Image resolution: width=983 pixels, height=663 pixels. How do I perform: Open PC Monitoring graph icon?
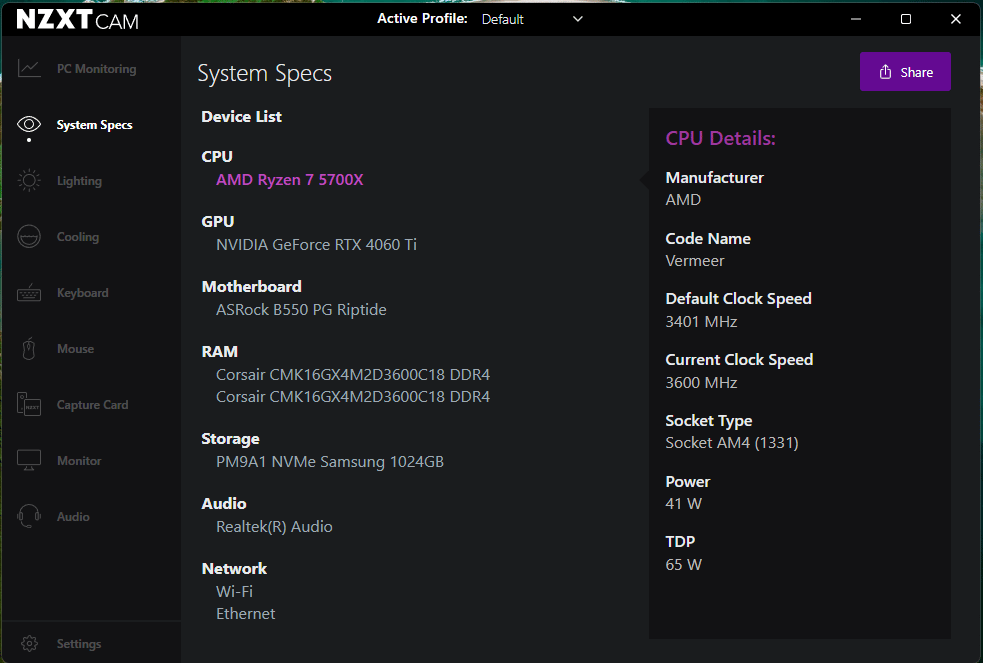click(29, 68)
